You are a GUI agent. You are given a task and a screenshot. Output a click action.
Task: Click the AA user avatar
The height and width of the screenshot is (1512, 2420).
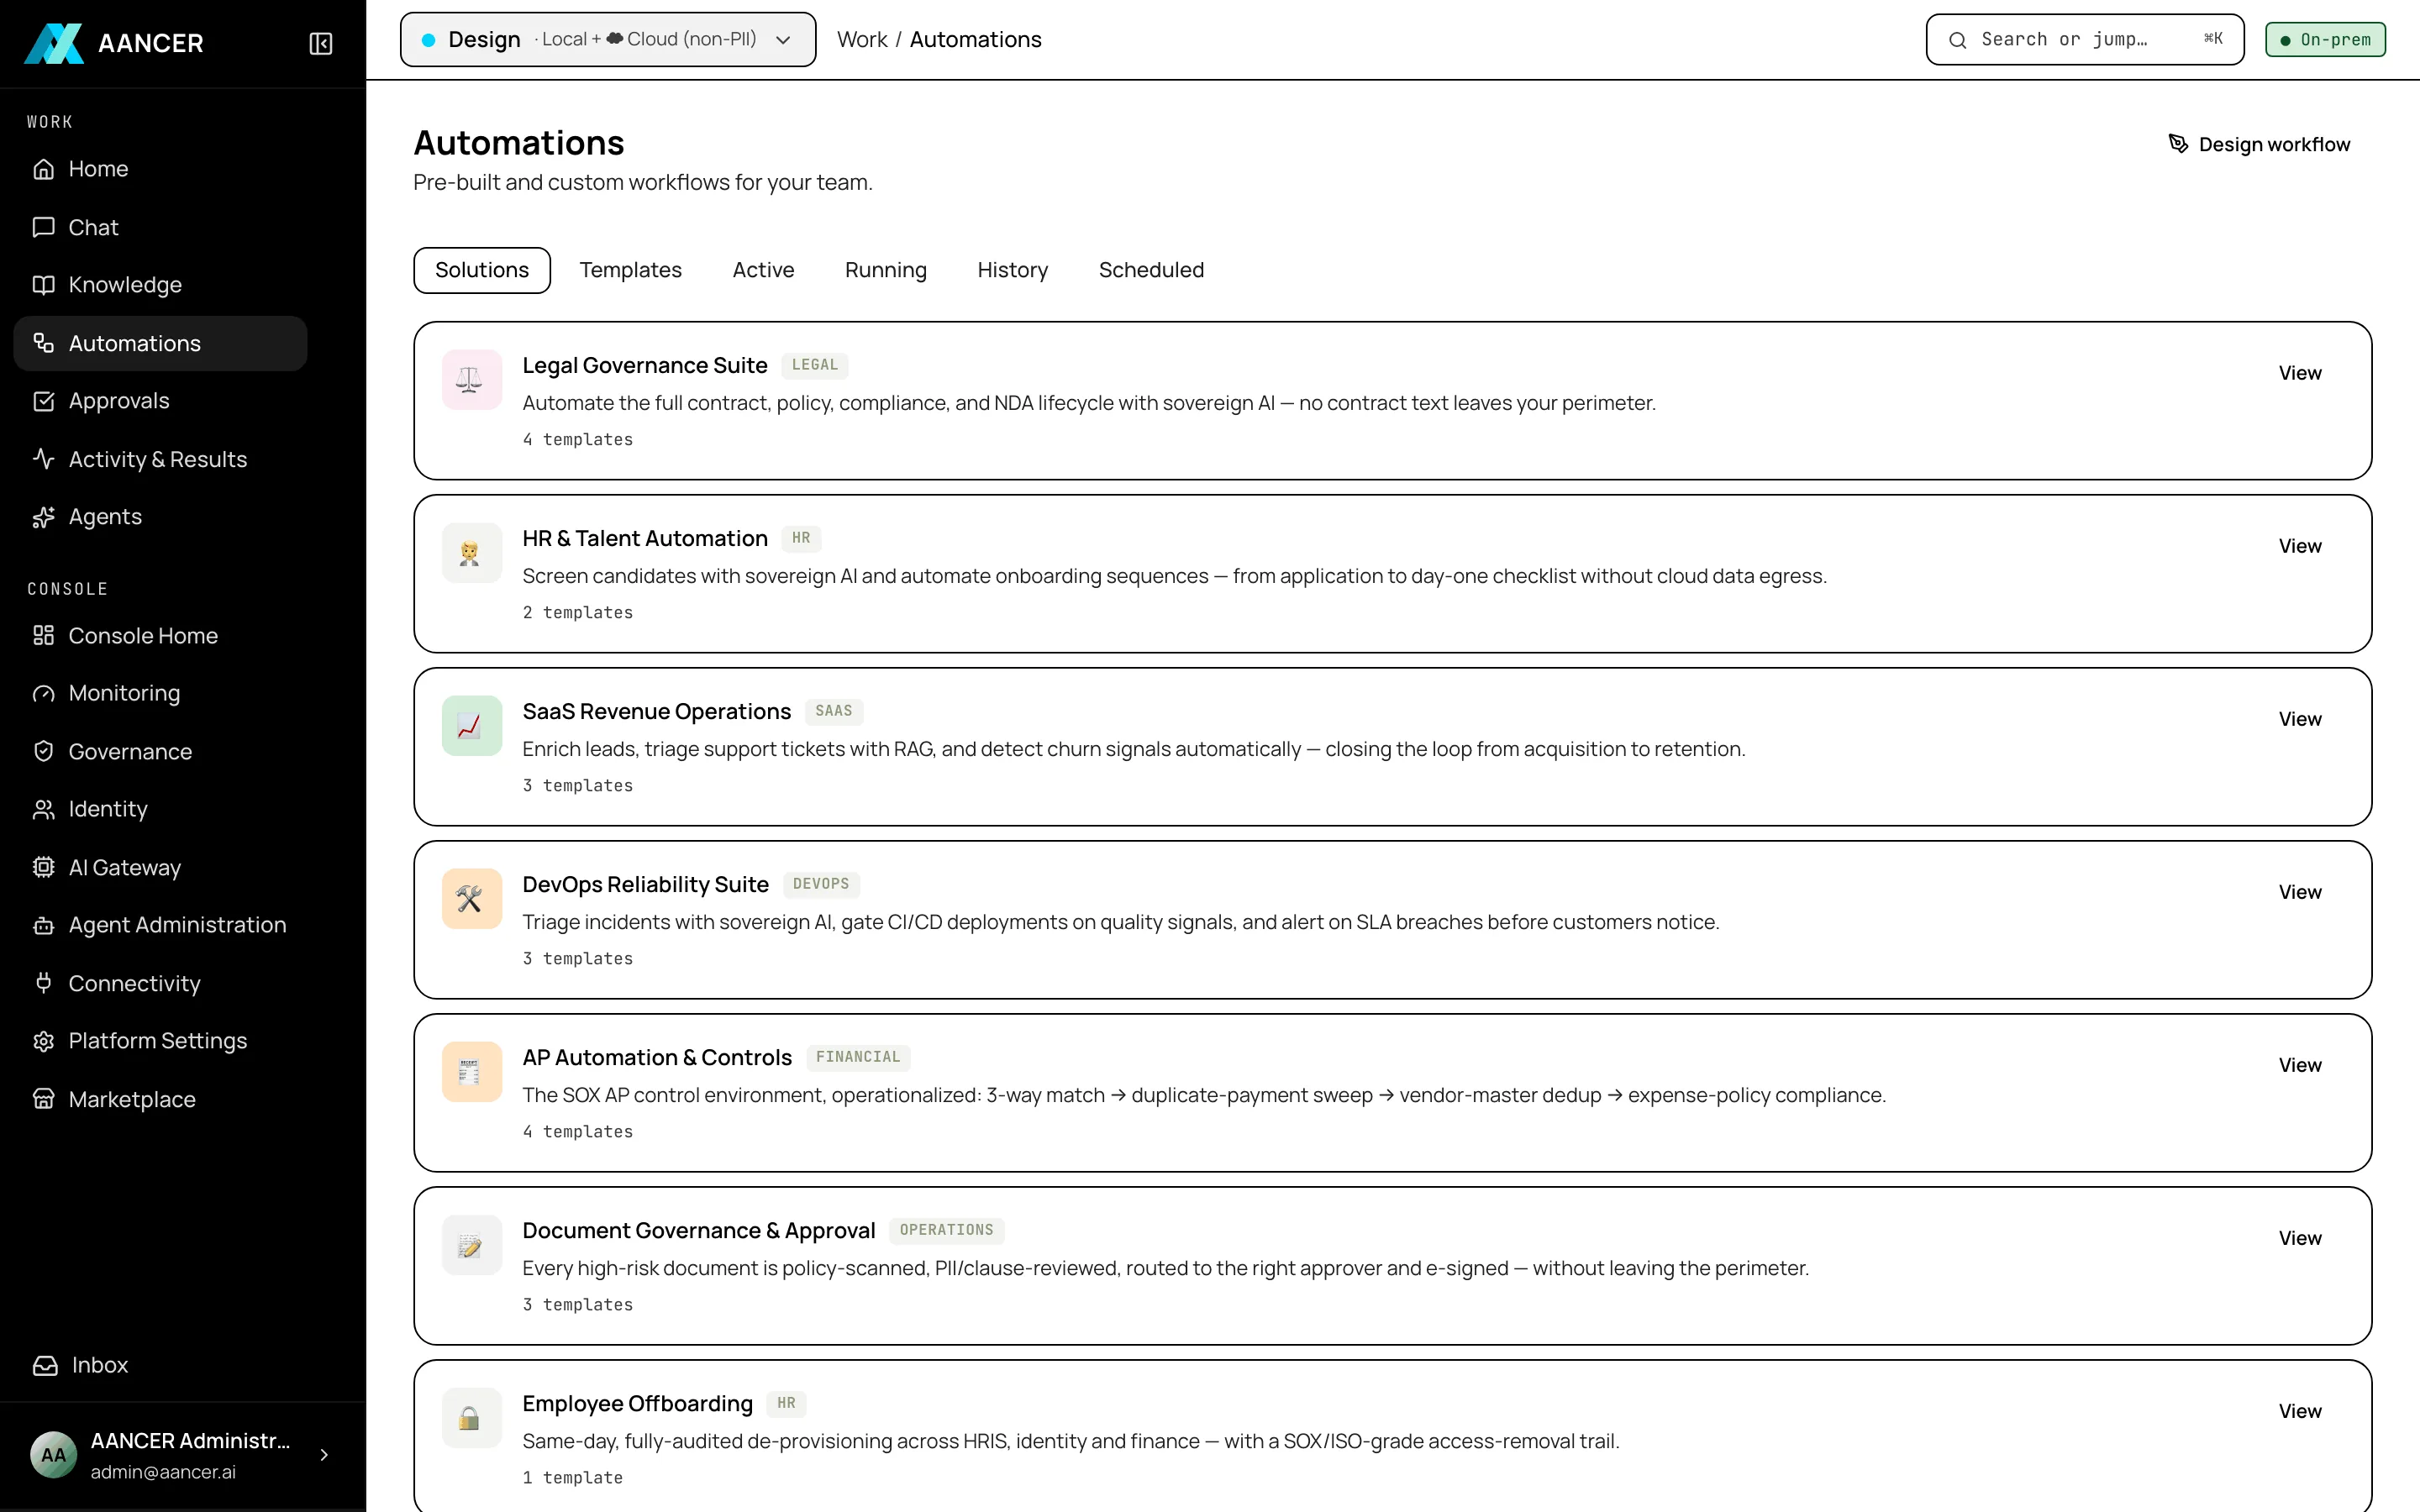[x=53, y=1455]
